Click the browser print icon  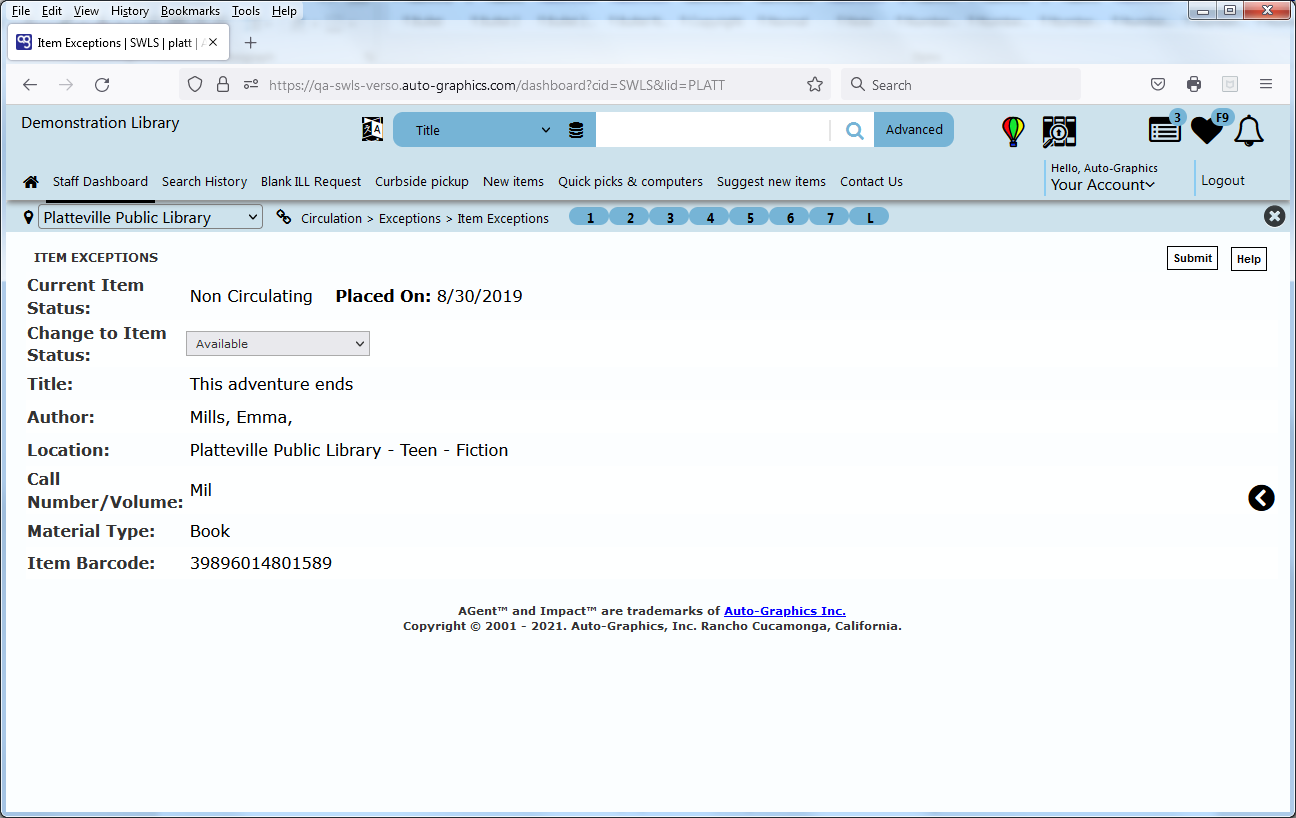pos(1194,85)
